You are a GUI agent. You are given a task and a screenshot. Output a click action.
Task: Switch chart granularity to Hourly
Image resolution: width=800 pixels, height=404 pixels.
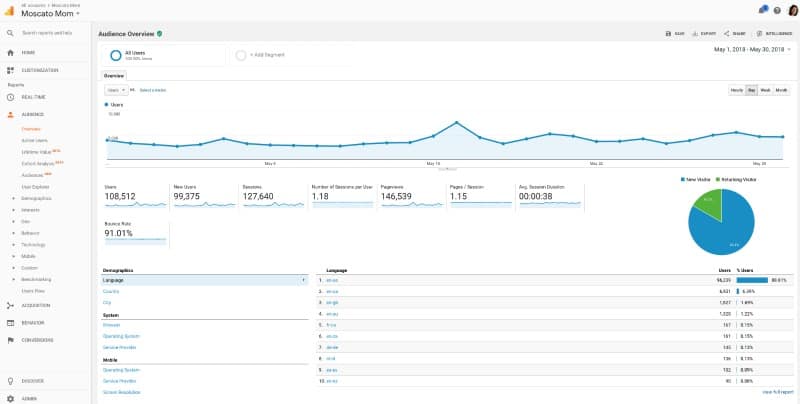click(x=737, y=90)
